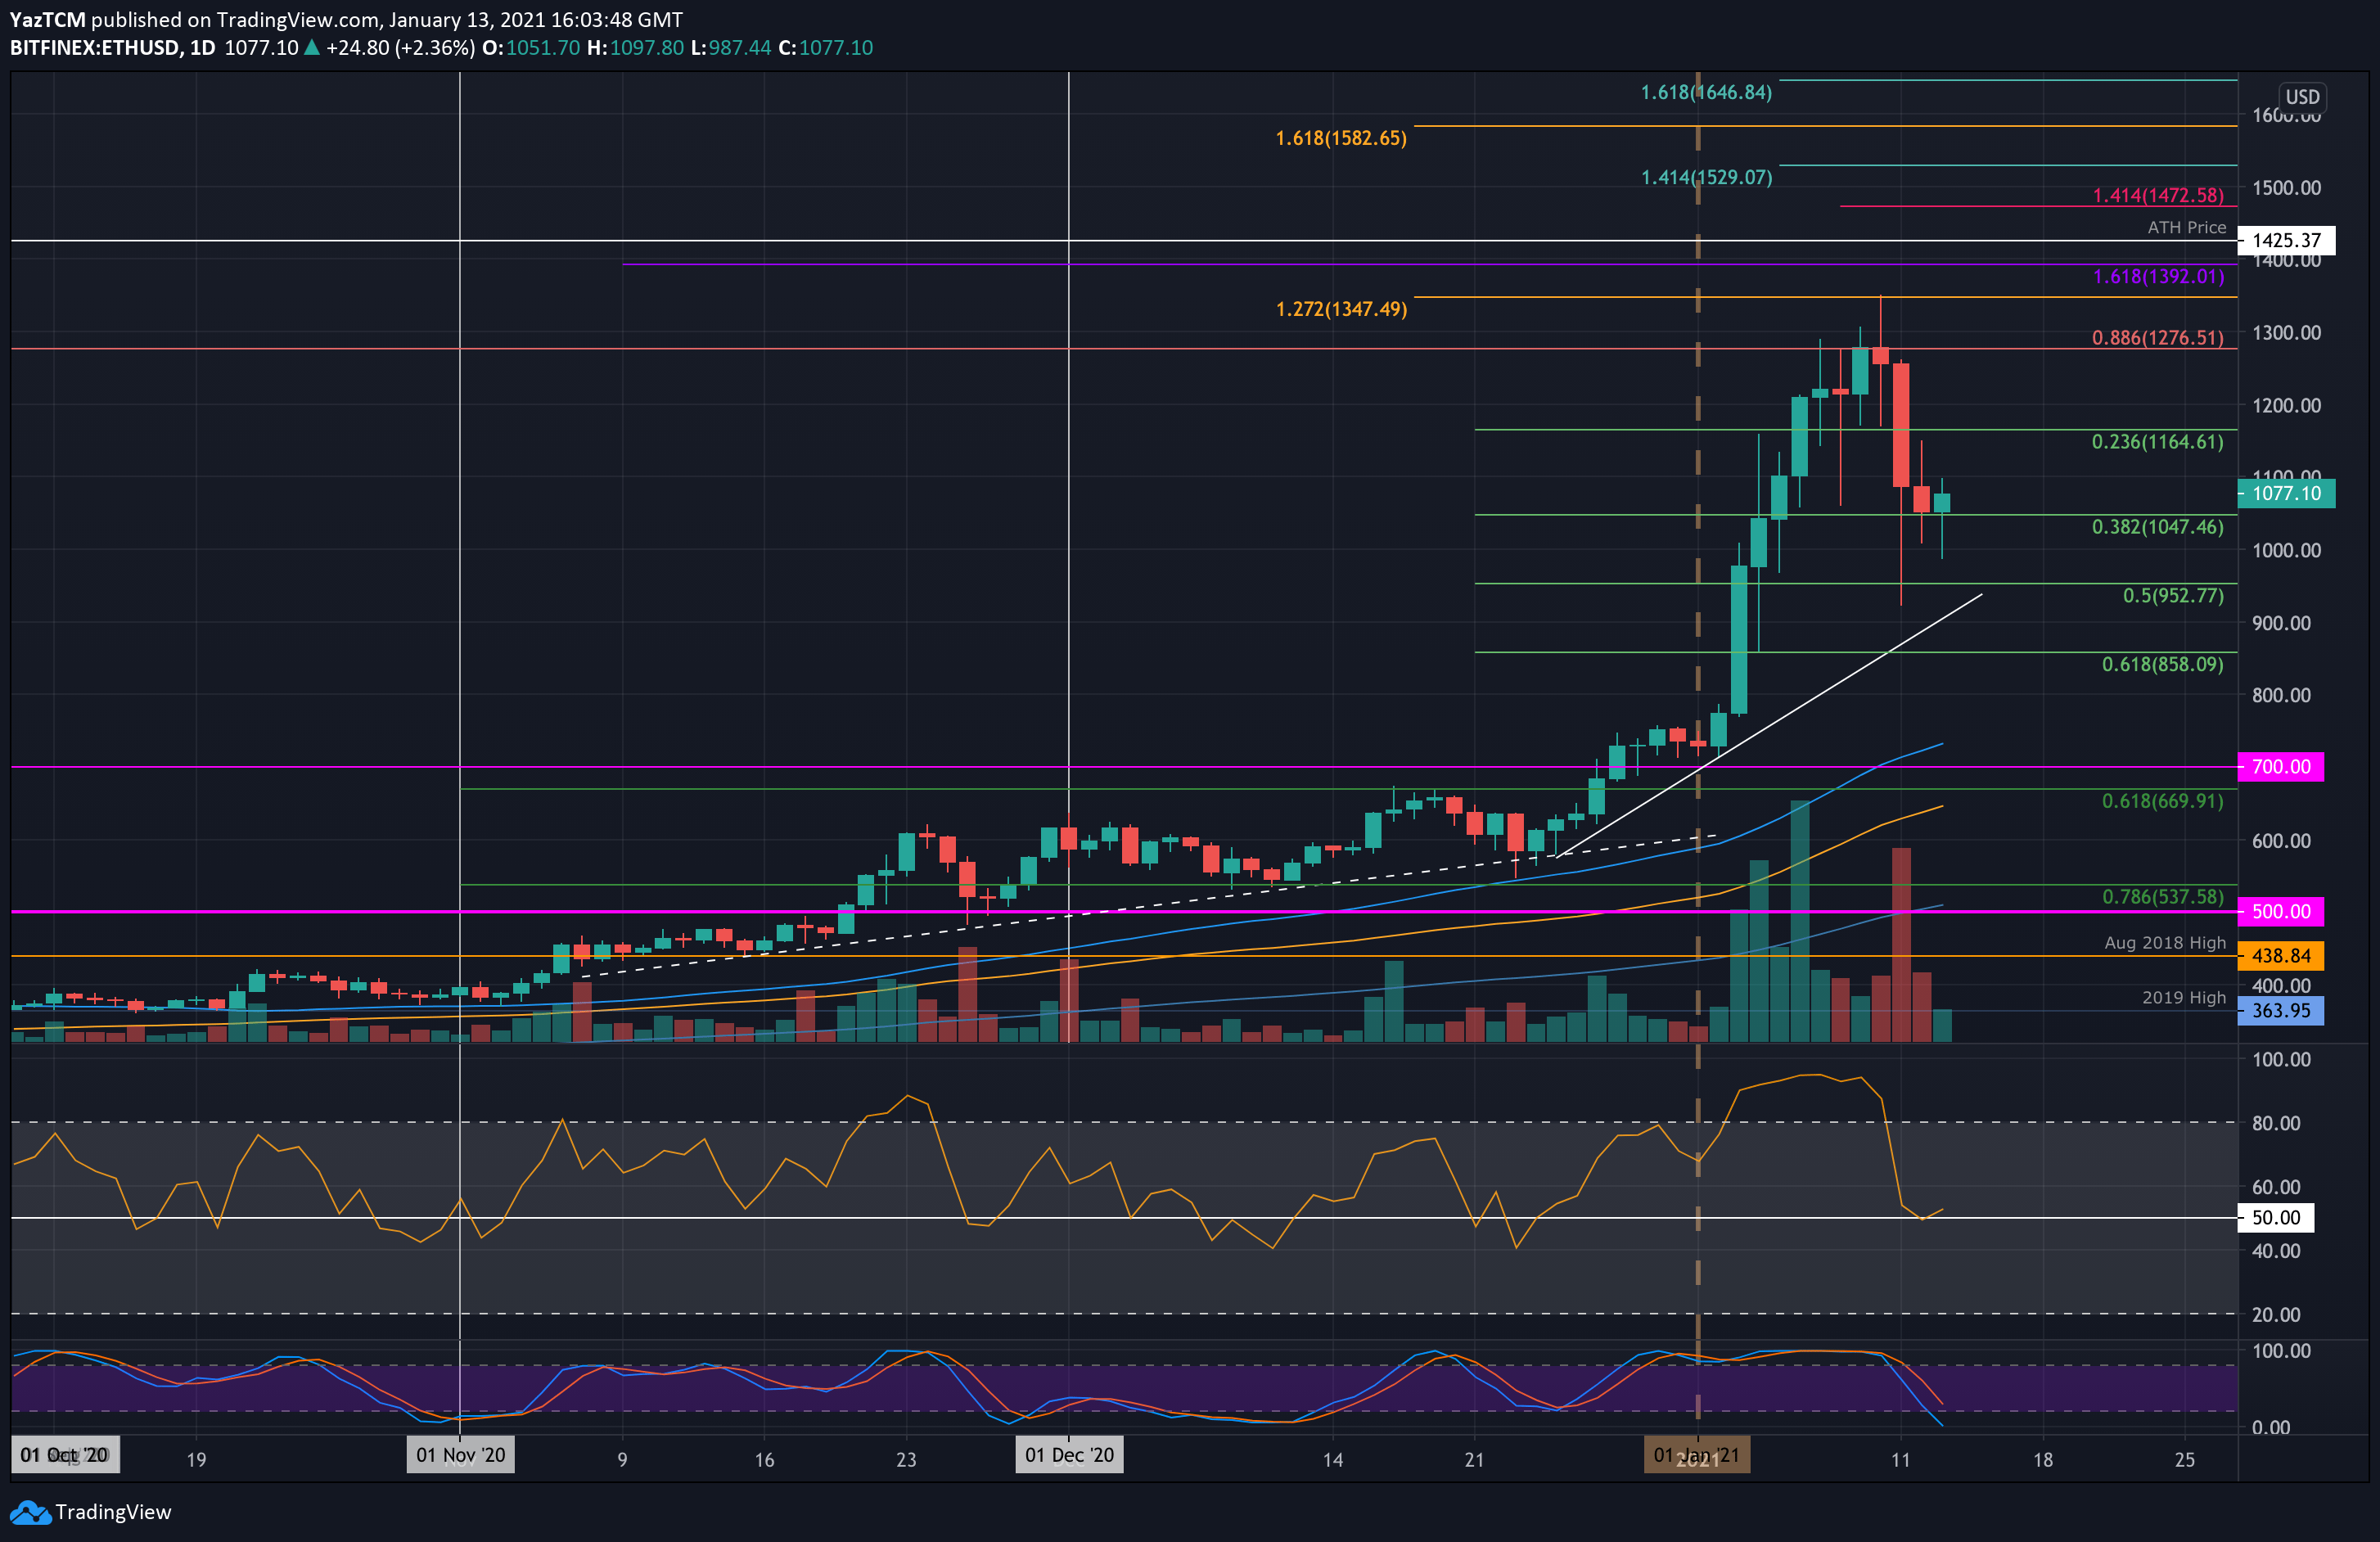Screen dimensions: 2380x1542
Task: Click the close value C:1077.10
Action: coord(826,48)
